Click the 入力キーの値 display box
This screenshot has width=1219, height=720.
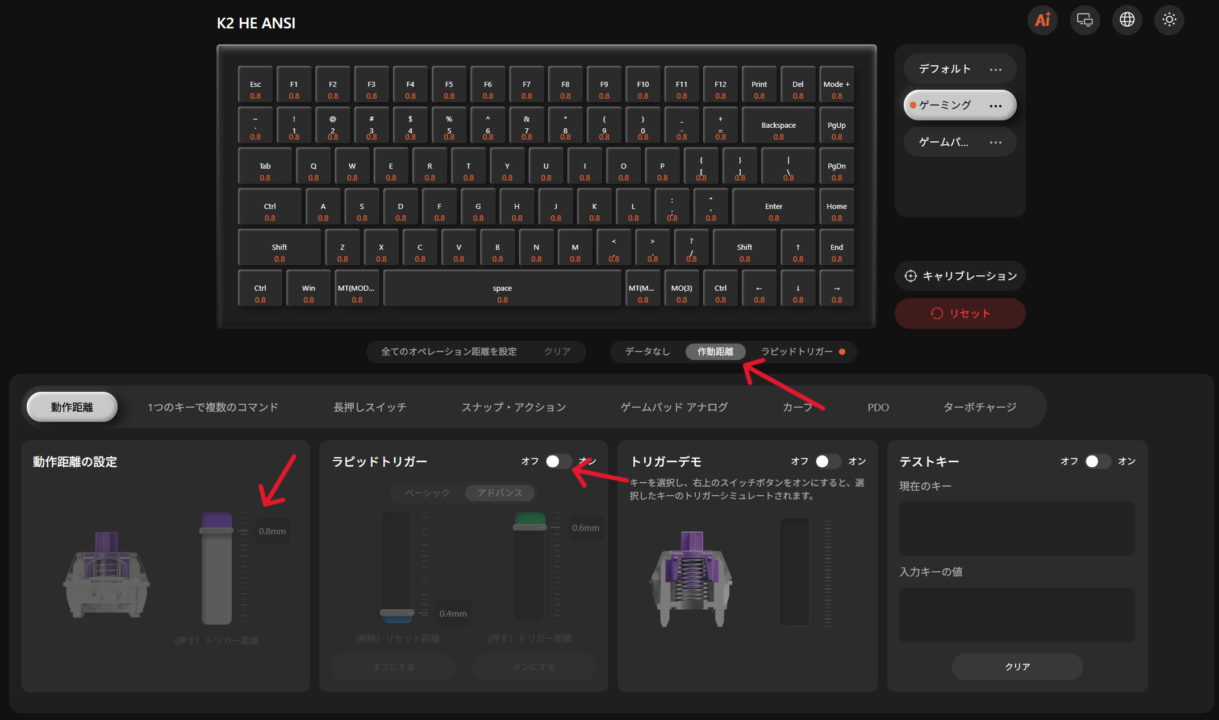point(1017,614)
